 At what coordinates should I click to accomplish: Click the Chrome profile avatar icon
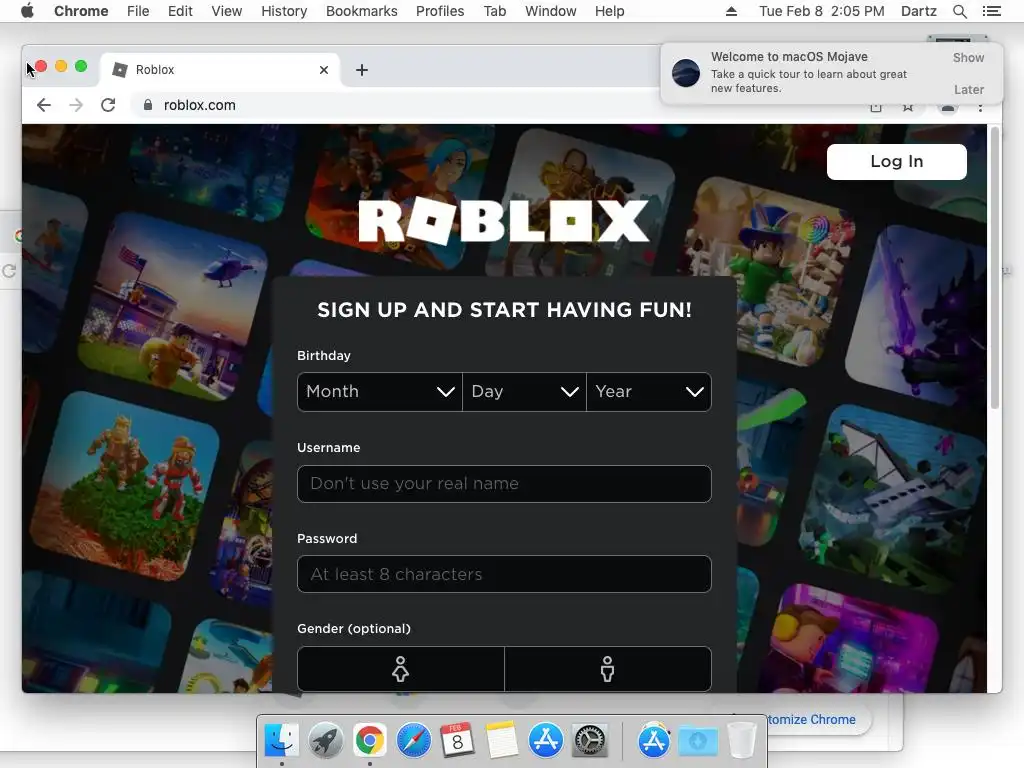coord(948,107)
